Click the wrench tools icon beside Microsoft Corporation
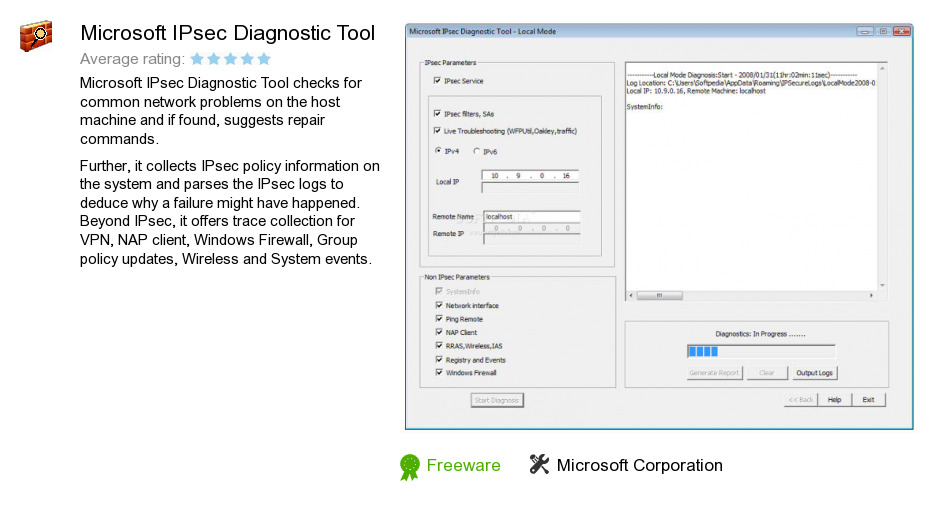The image size is (940, 511). [x=539, y=464]
